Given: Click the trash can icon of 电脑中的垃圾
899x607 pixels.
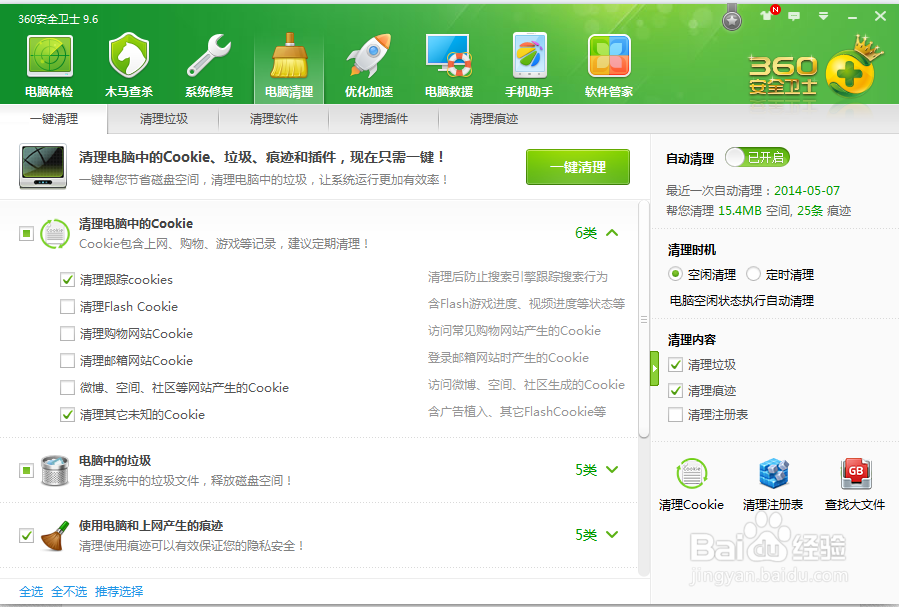Looking at the screenshot, I should (x=55, y=471).
